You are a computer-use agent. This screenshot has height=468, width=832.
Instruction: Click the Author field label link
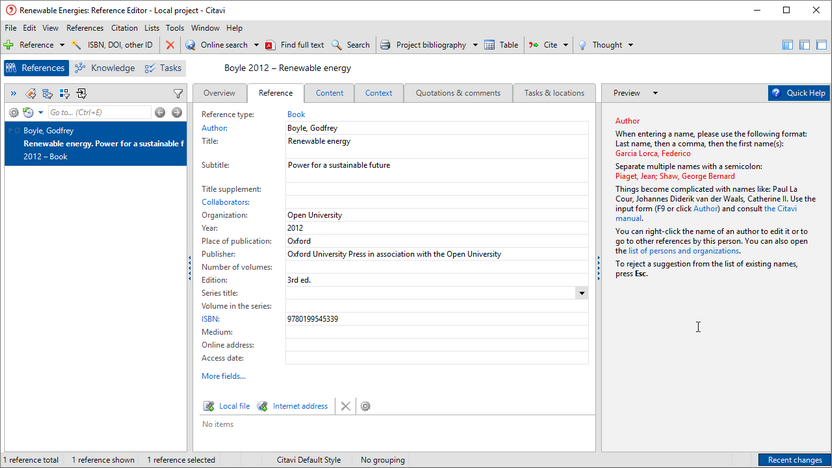point(214,128)
